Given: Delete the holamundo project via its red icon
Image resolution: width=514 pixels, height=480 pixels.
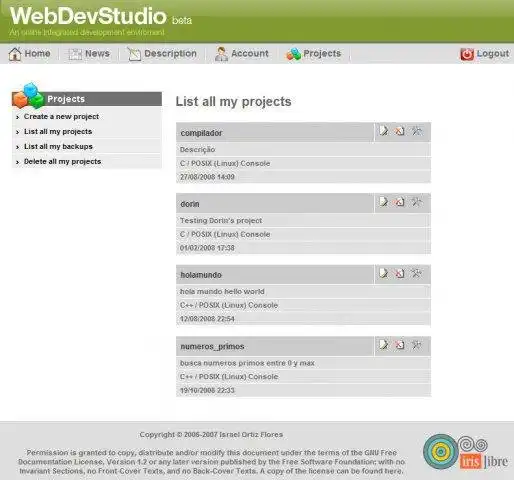Looking at the screenshot, I should 400,273.
